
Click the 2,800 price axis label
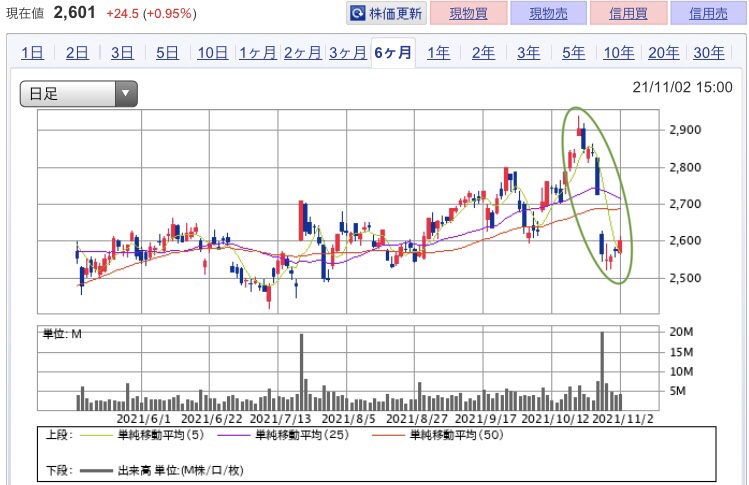[685, 167]
